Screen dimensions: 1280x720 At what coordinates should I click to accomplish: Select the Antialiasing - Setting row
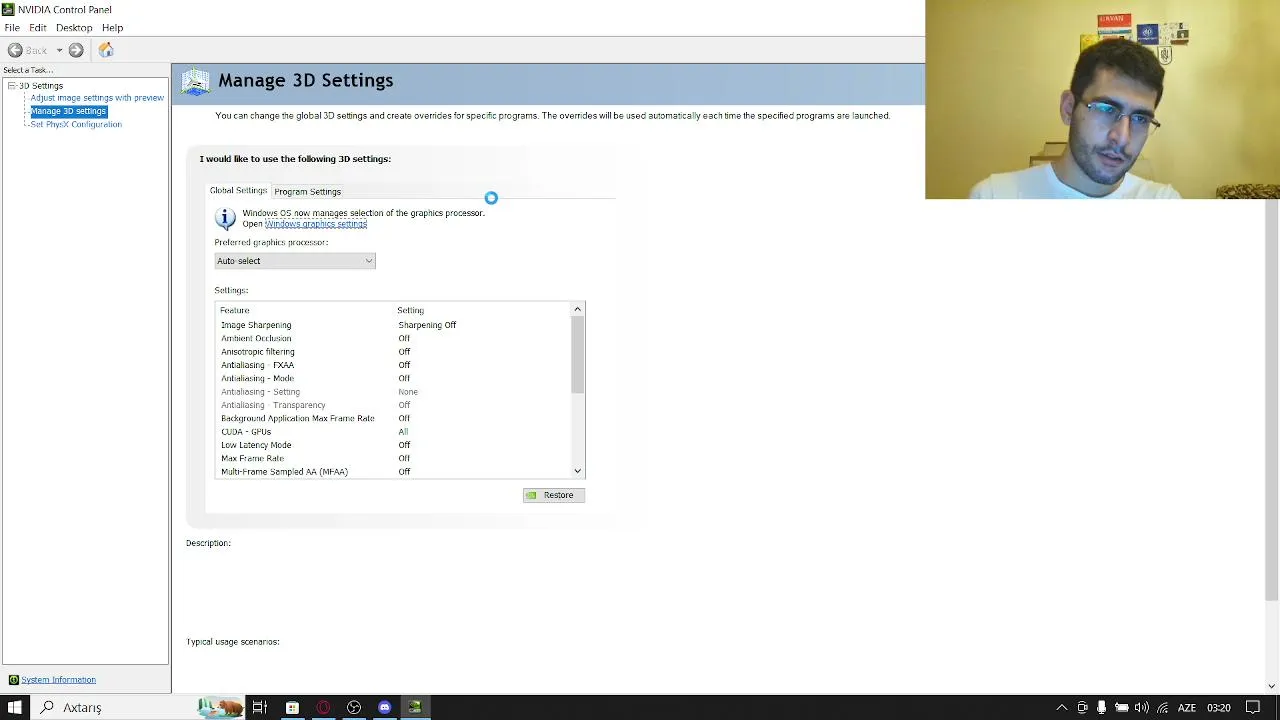(x=395, y=392)
